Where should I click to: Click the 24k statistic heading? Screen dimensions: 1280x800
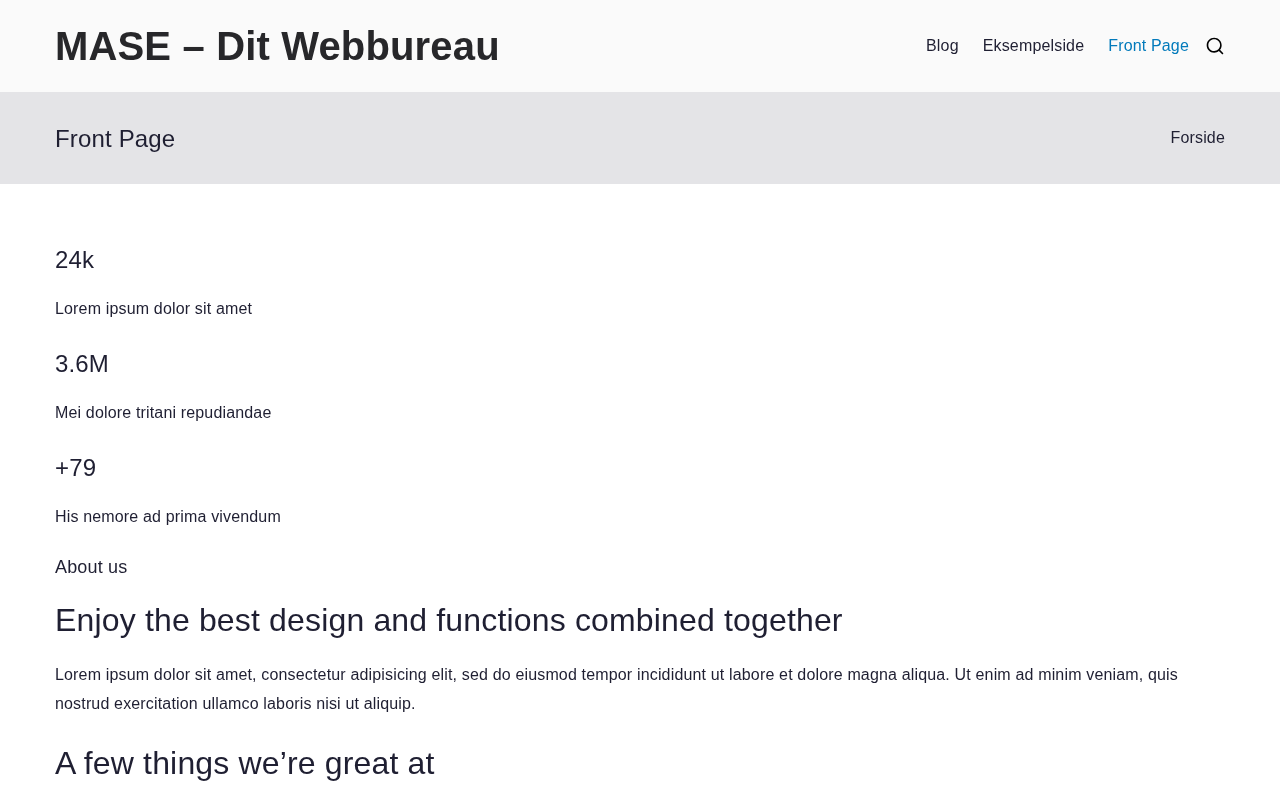(75, 260)
